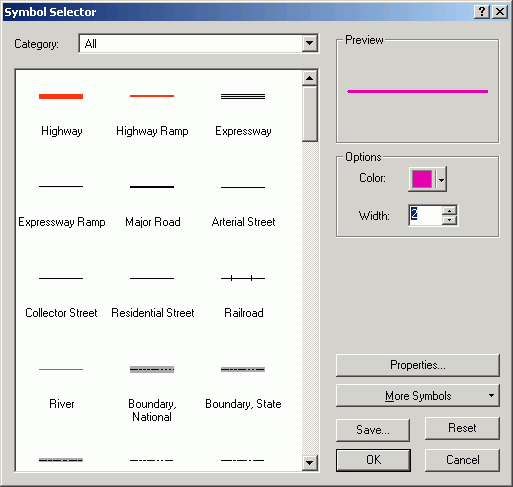The height and width of the screenshot is (487, 513).
Task: Increase line width with up arrow
Action: click(450, 211)
